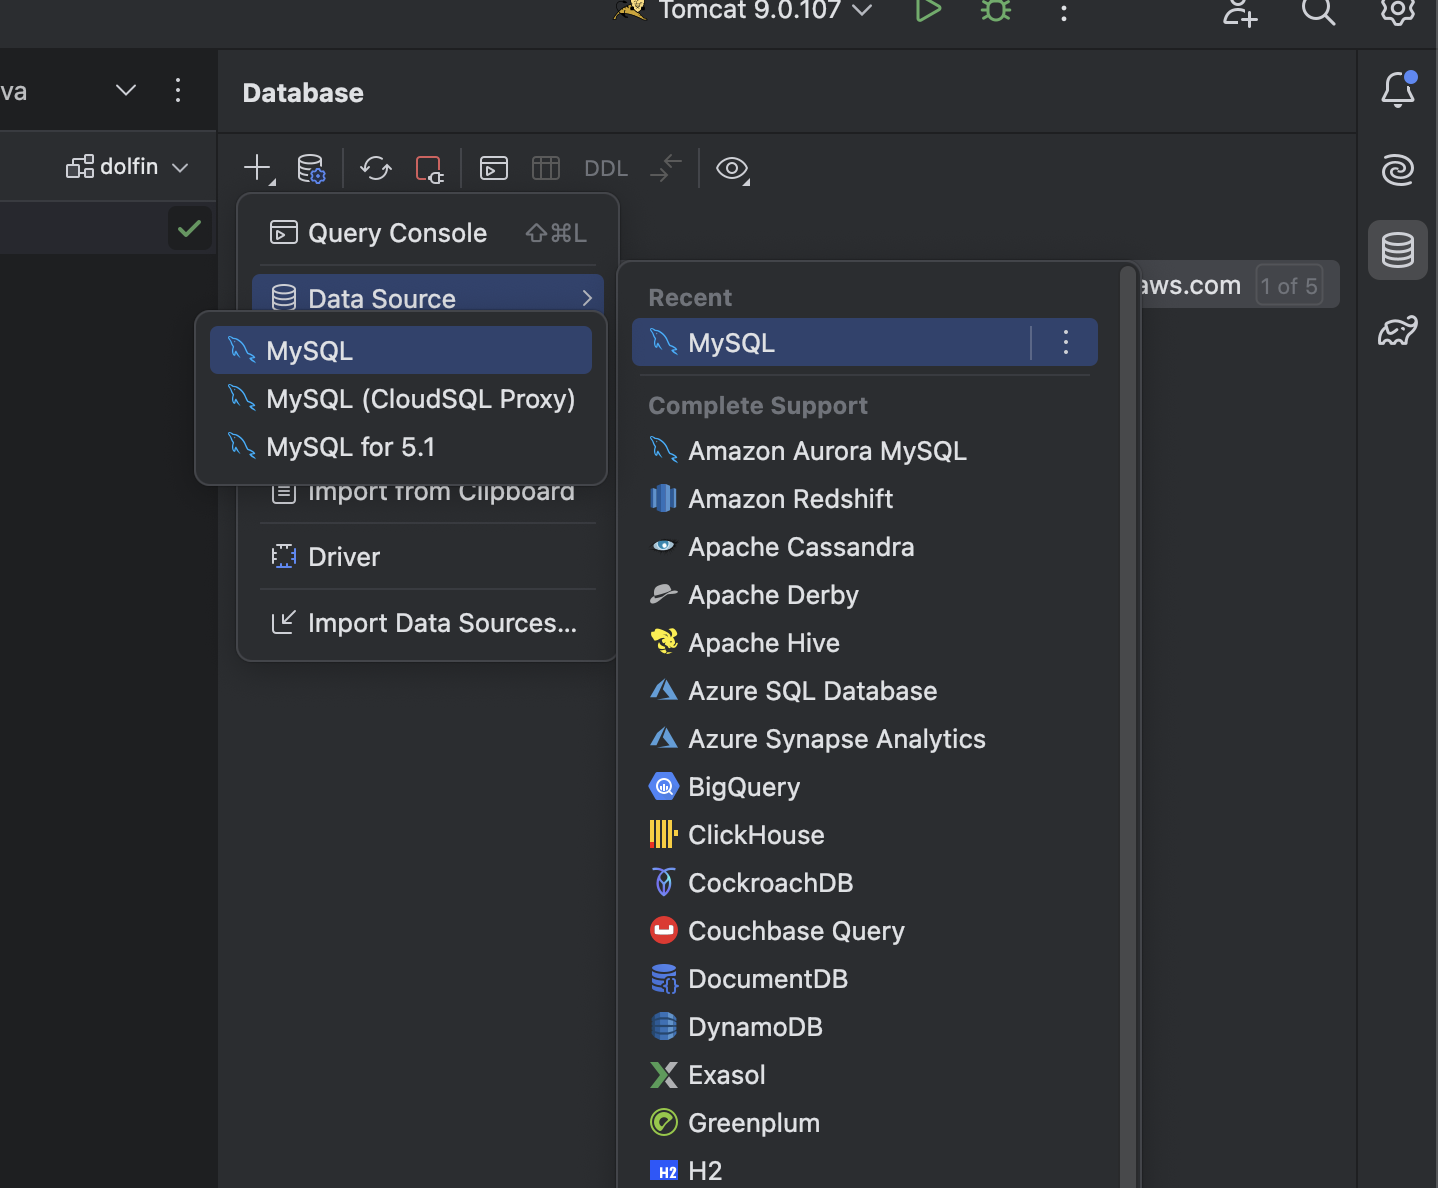The width and height of the screenshot is (1438, 1188).
Task: Open the Gradle elephant sidebar icon
Action: (x=1398, y=330)
